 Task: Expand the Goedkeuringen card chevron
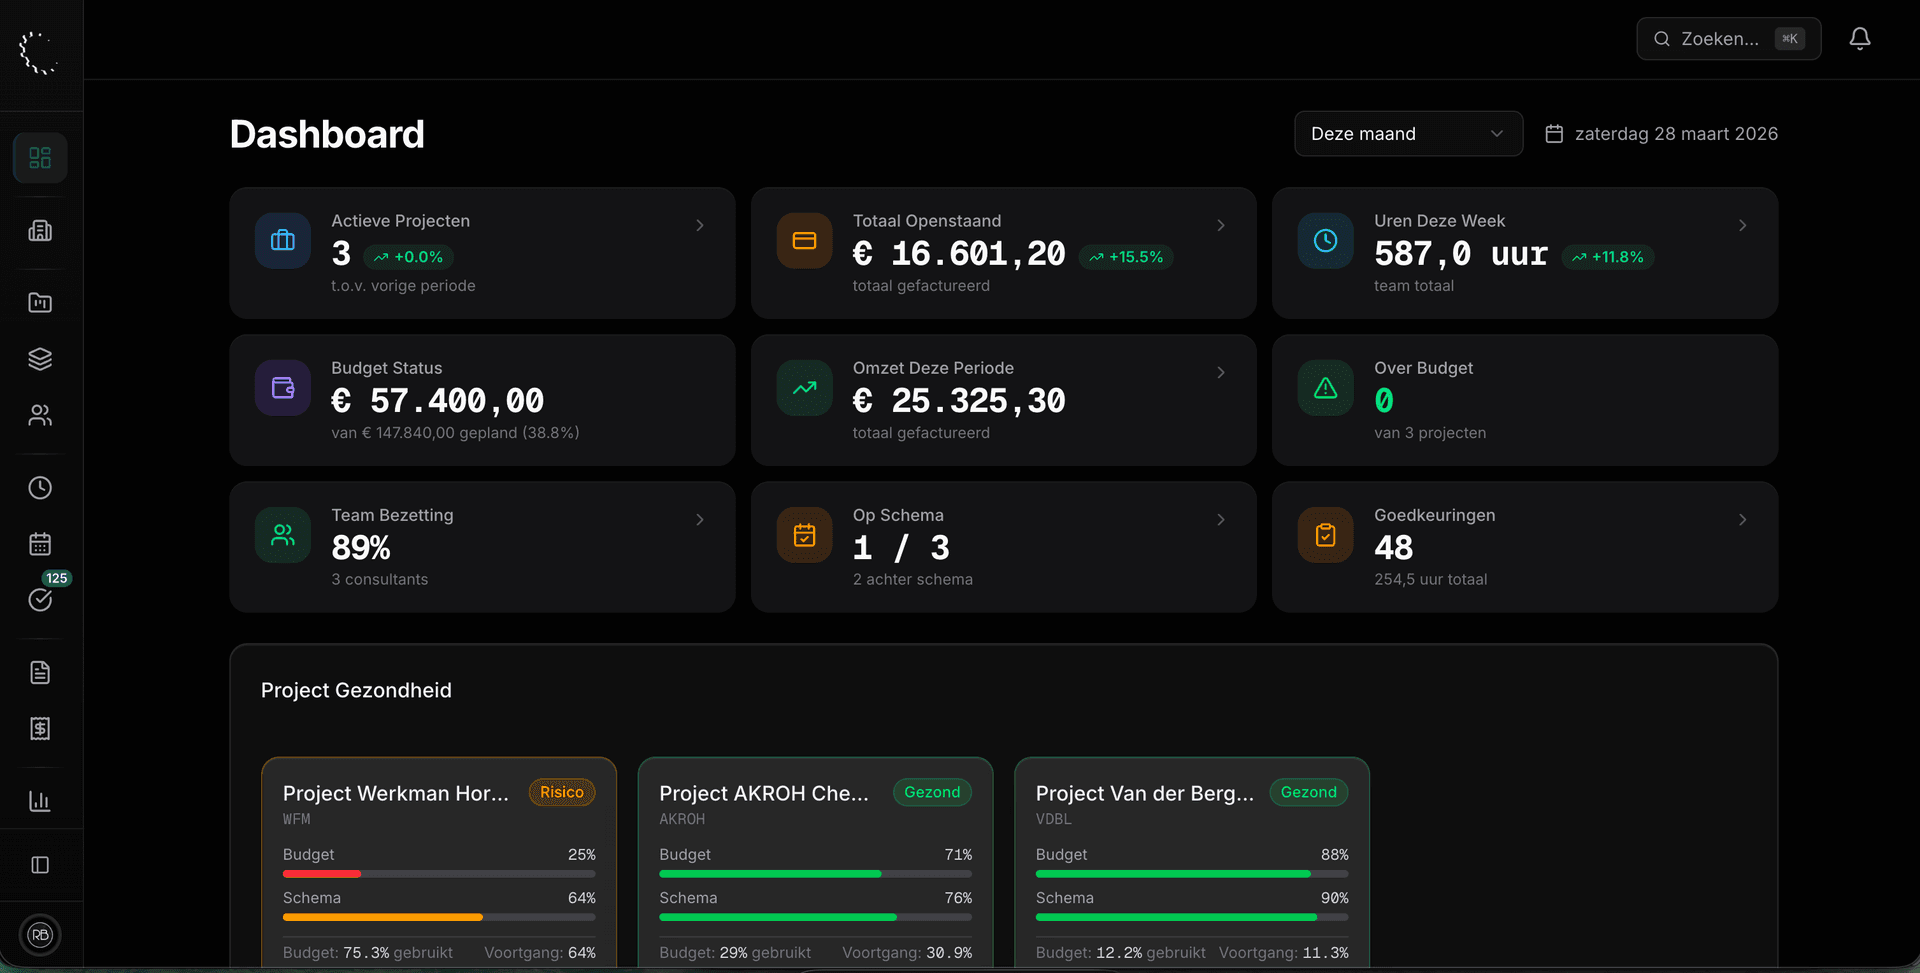coord(1742,519)
